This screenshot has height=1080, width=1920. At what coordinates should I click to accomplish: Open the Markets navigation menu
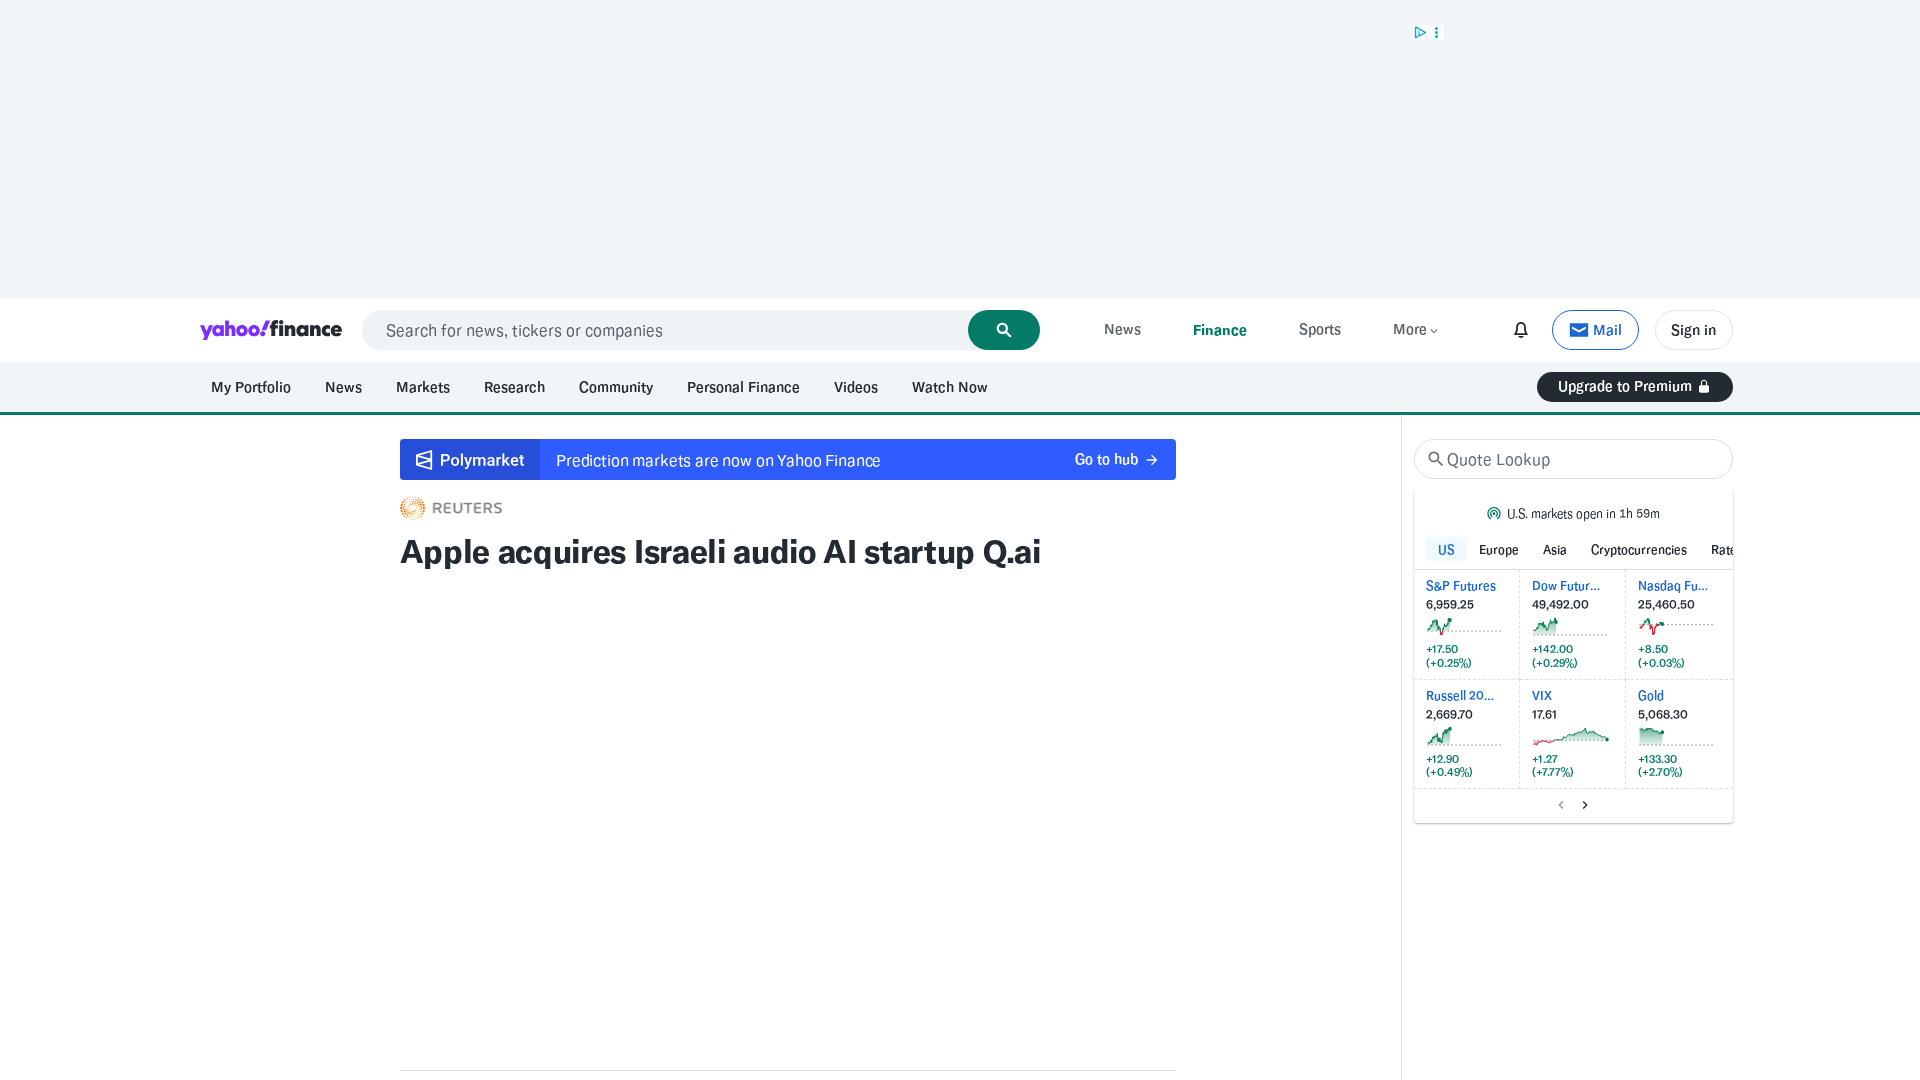coord(422,387)
